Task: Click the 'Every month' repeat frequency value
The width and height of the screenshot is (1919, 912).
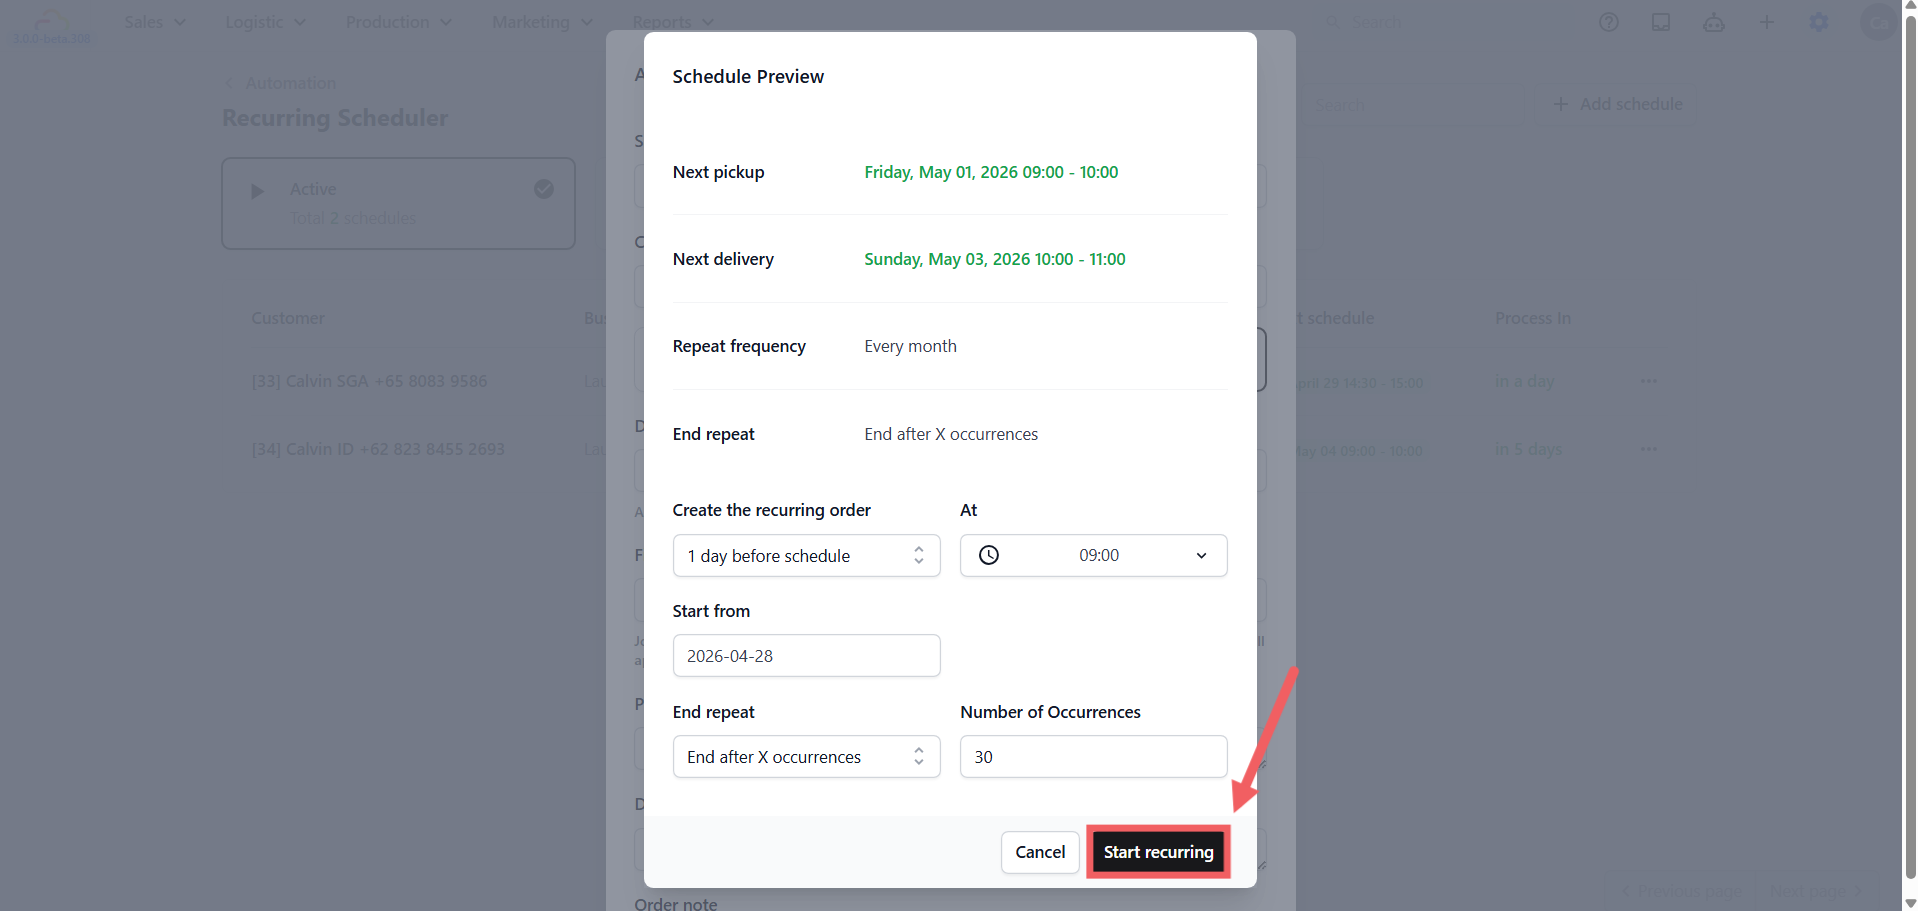Action: pyautogui.click(x=910, y=346)
